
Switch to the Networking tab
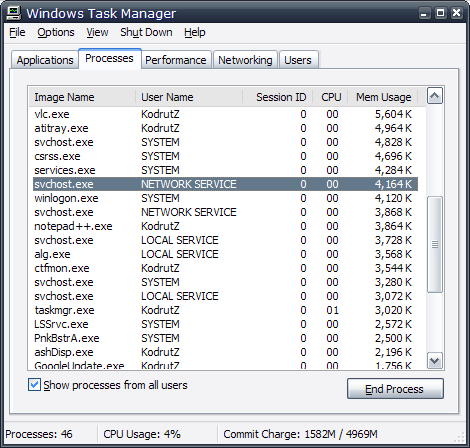point(245,60)
